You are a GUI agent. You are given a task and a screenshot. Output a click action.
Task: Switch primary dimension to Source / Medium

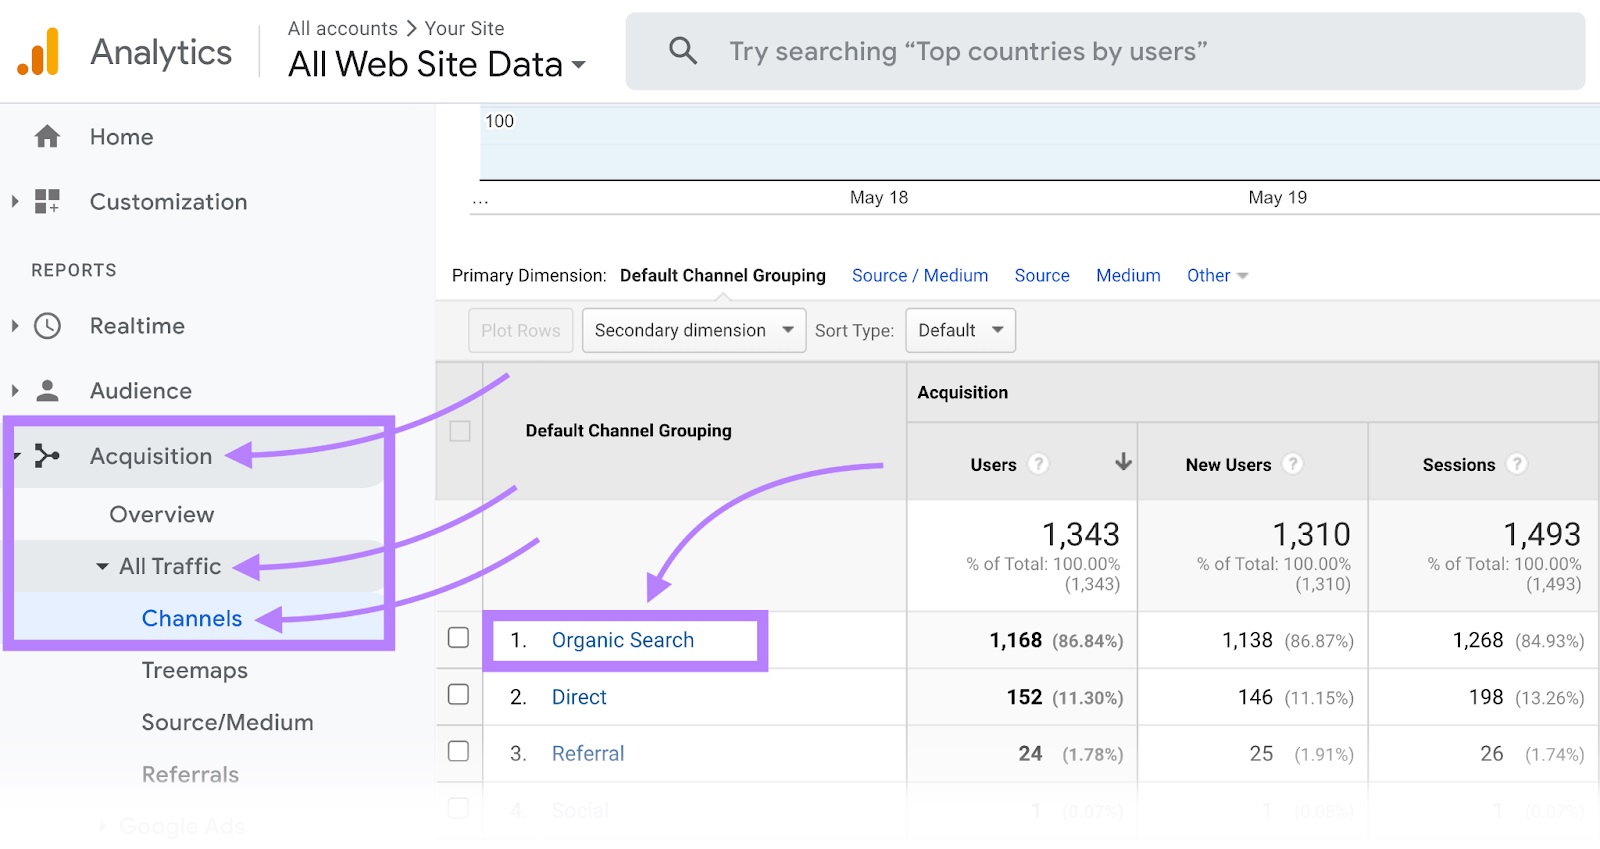coord(919,276)
